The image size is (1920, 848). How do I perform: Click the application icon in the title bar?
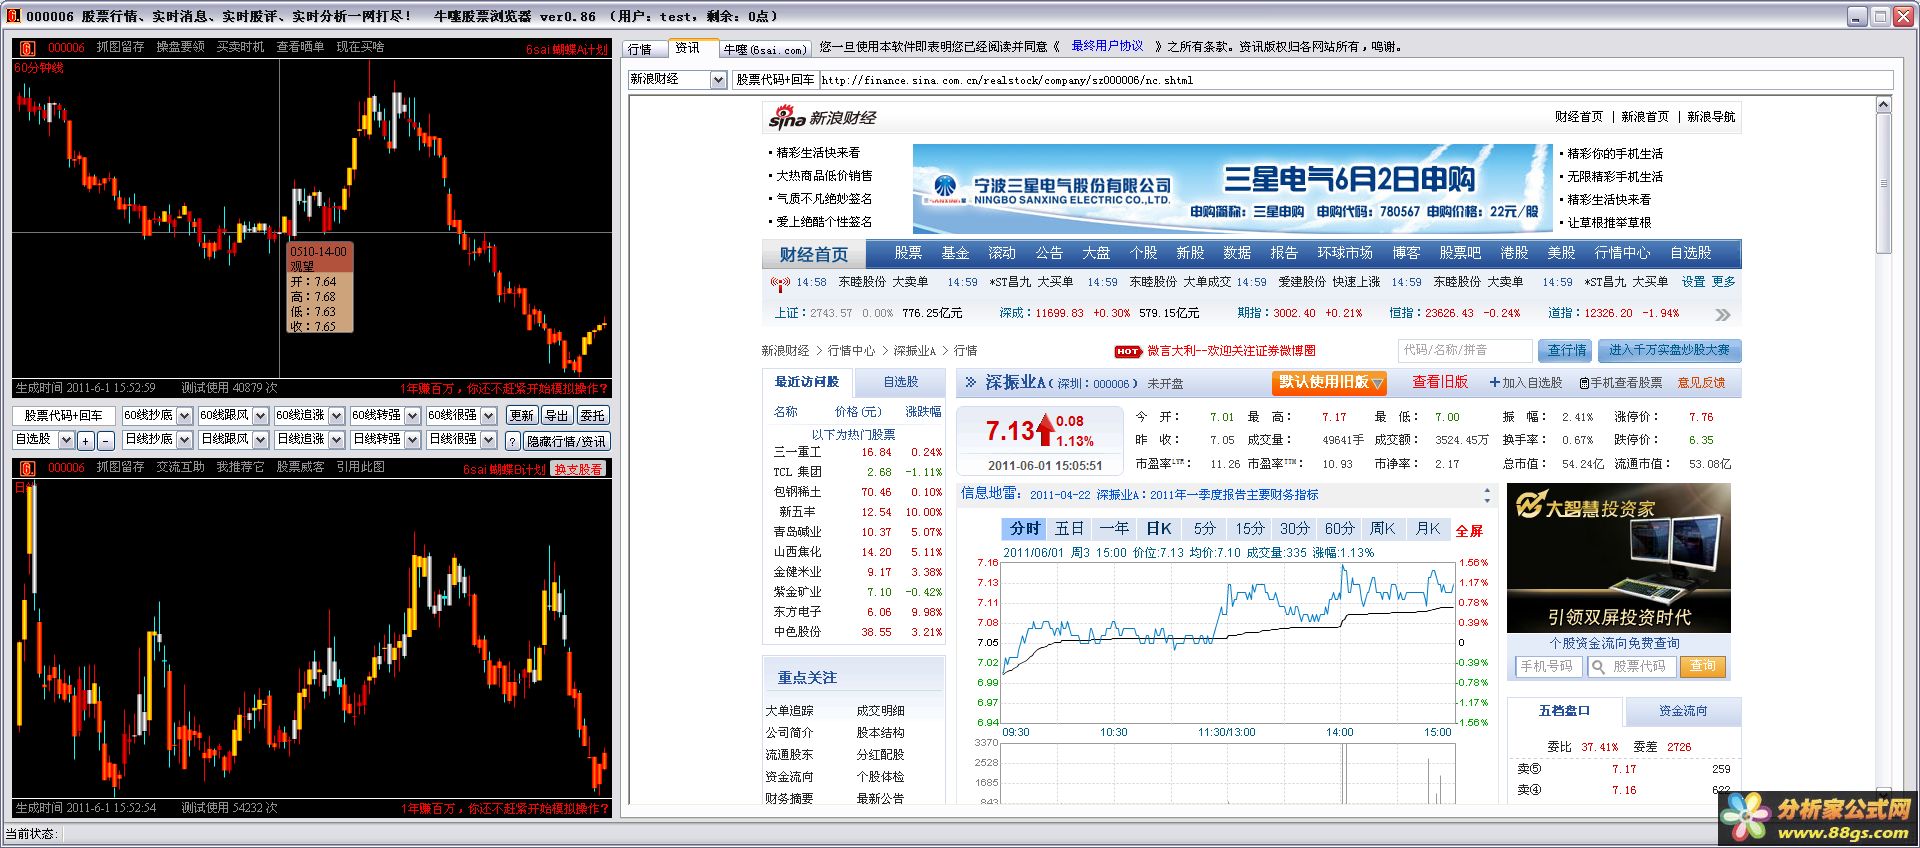point(13,16)
